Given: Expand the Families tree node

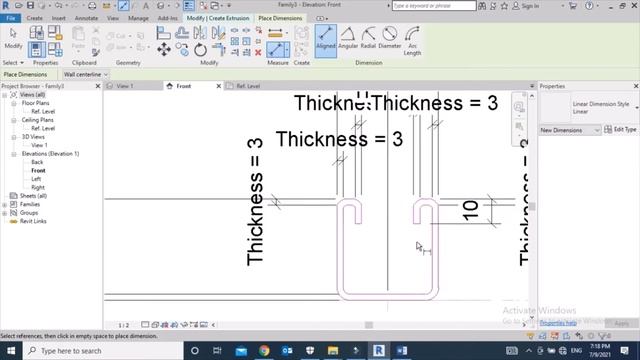Looking at the screenshot, I should point(4,204).
